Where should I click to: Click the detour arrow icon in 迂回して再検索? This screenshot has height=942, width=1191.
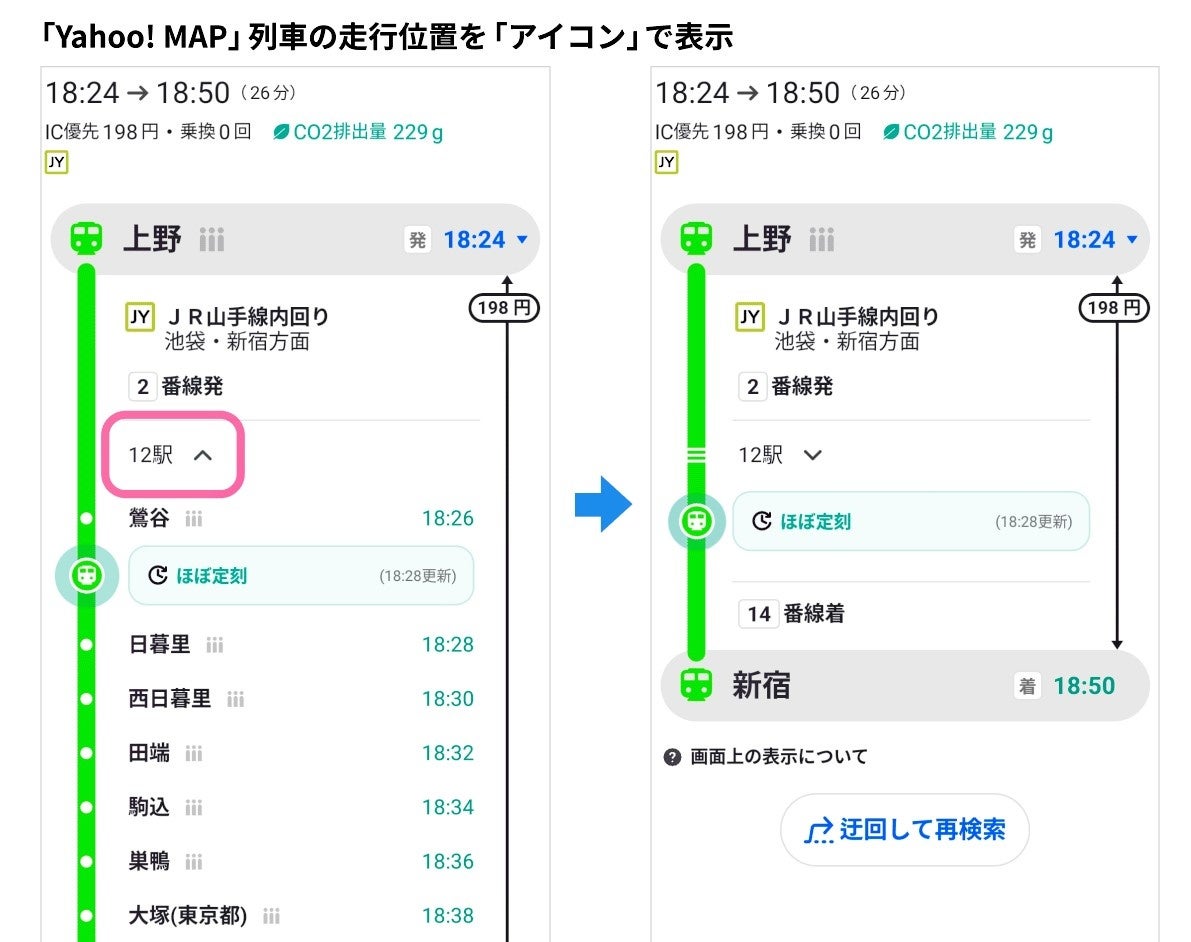pos(819,831)
